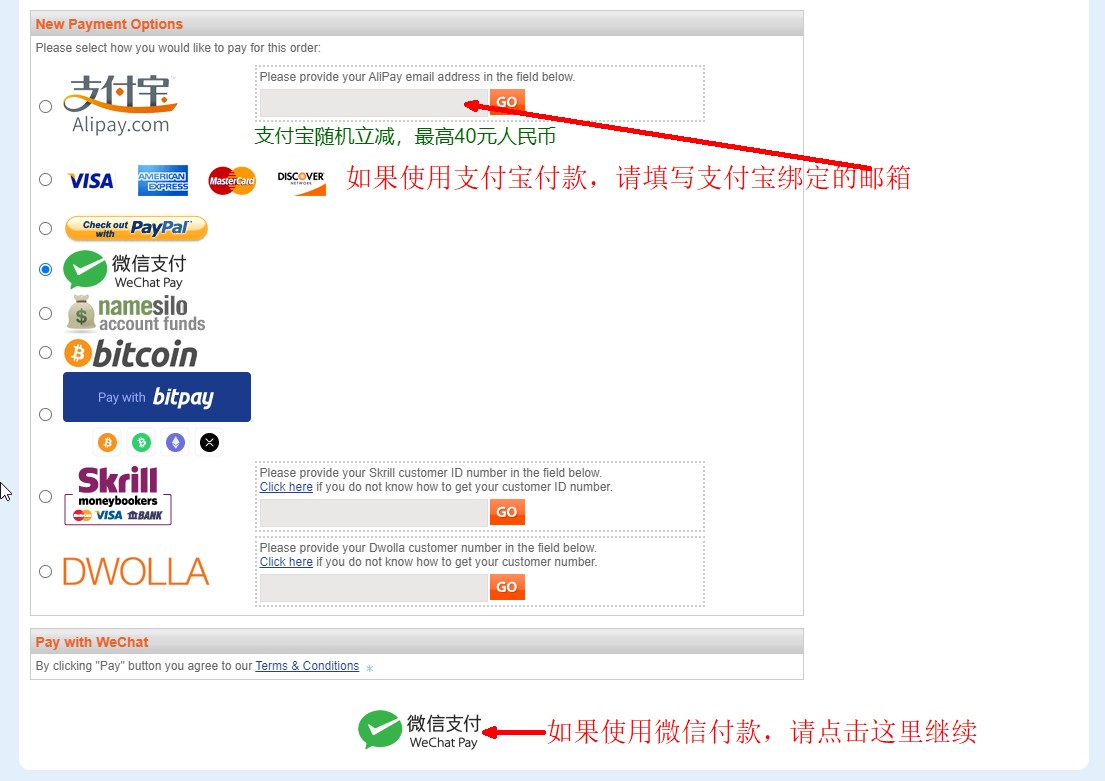Click GO button for Skrill customer ID

507,512
